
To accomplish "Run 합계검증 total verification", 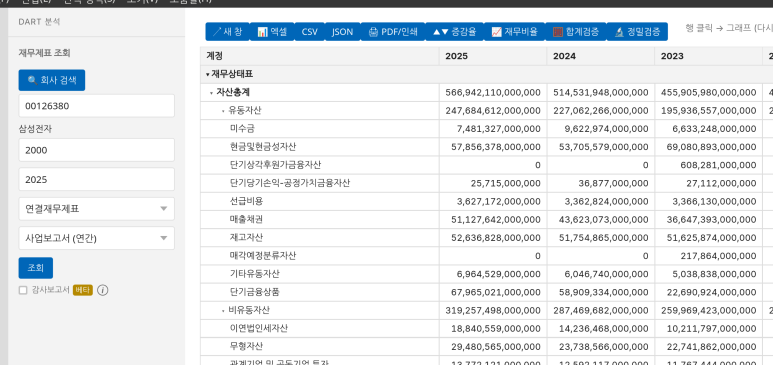I will (x=576, y=32).
